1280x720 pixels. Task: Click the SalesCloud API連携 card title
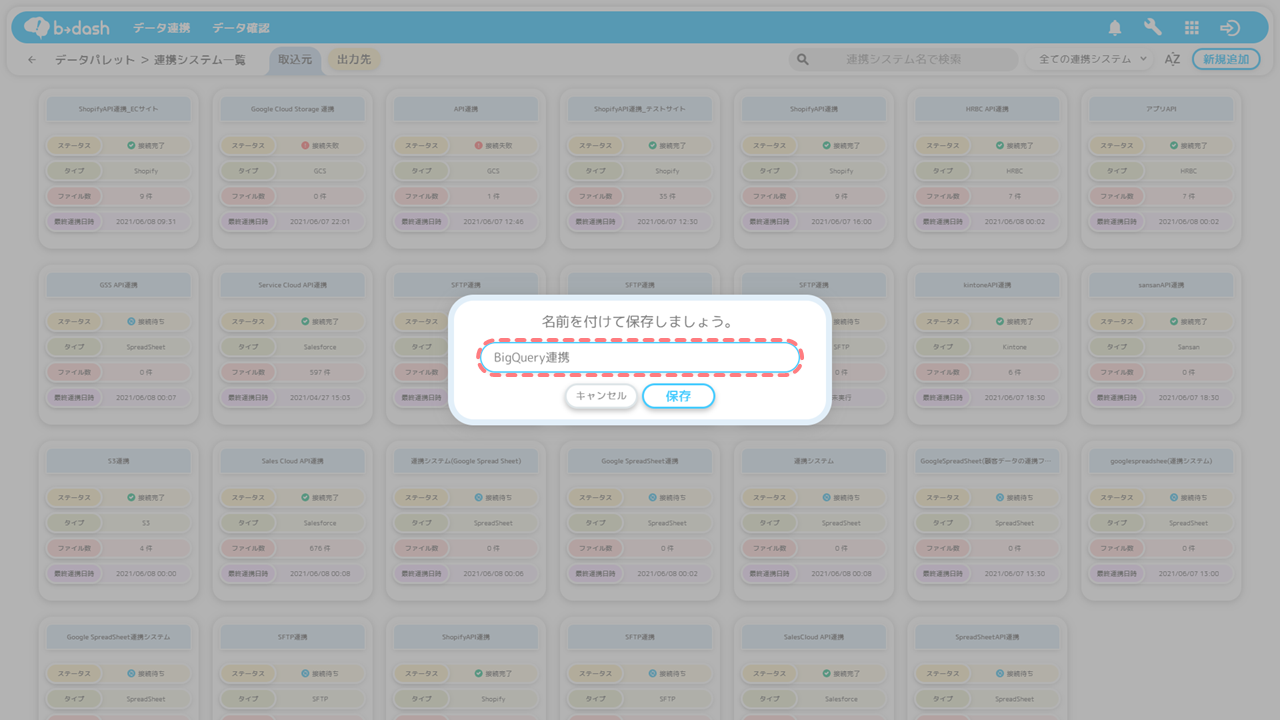(814, 637)
